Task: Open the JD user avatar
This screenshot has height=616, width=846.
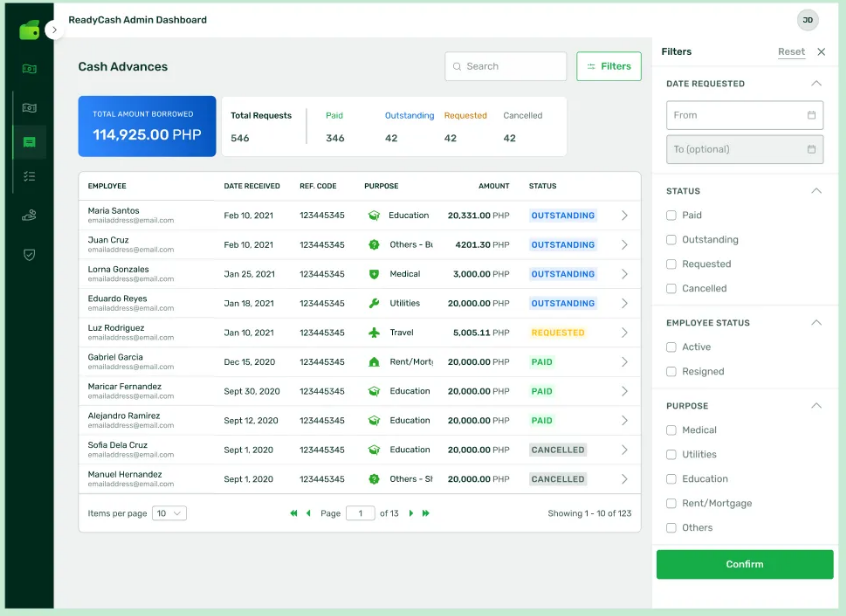Action: 807,20
